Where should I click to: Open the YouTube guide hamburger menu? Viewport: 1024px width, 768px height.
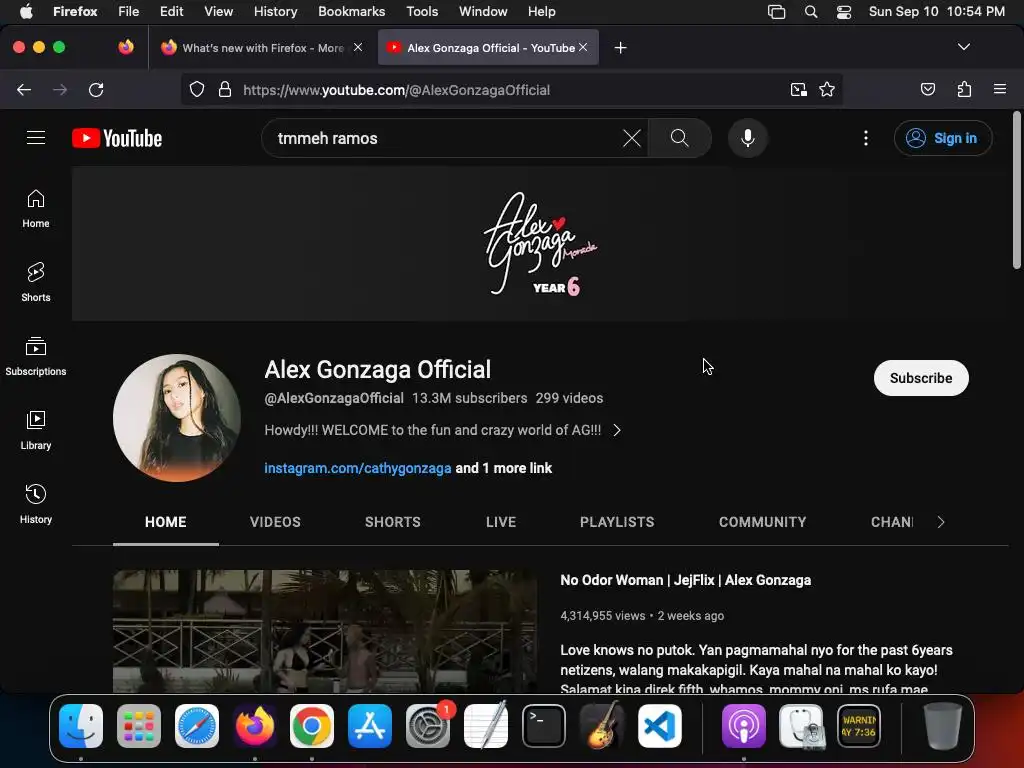click(x=36, y=138)
